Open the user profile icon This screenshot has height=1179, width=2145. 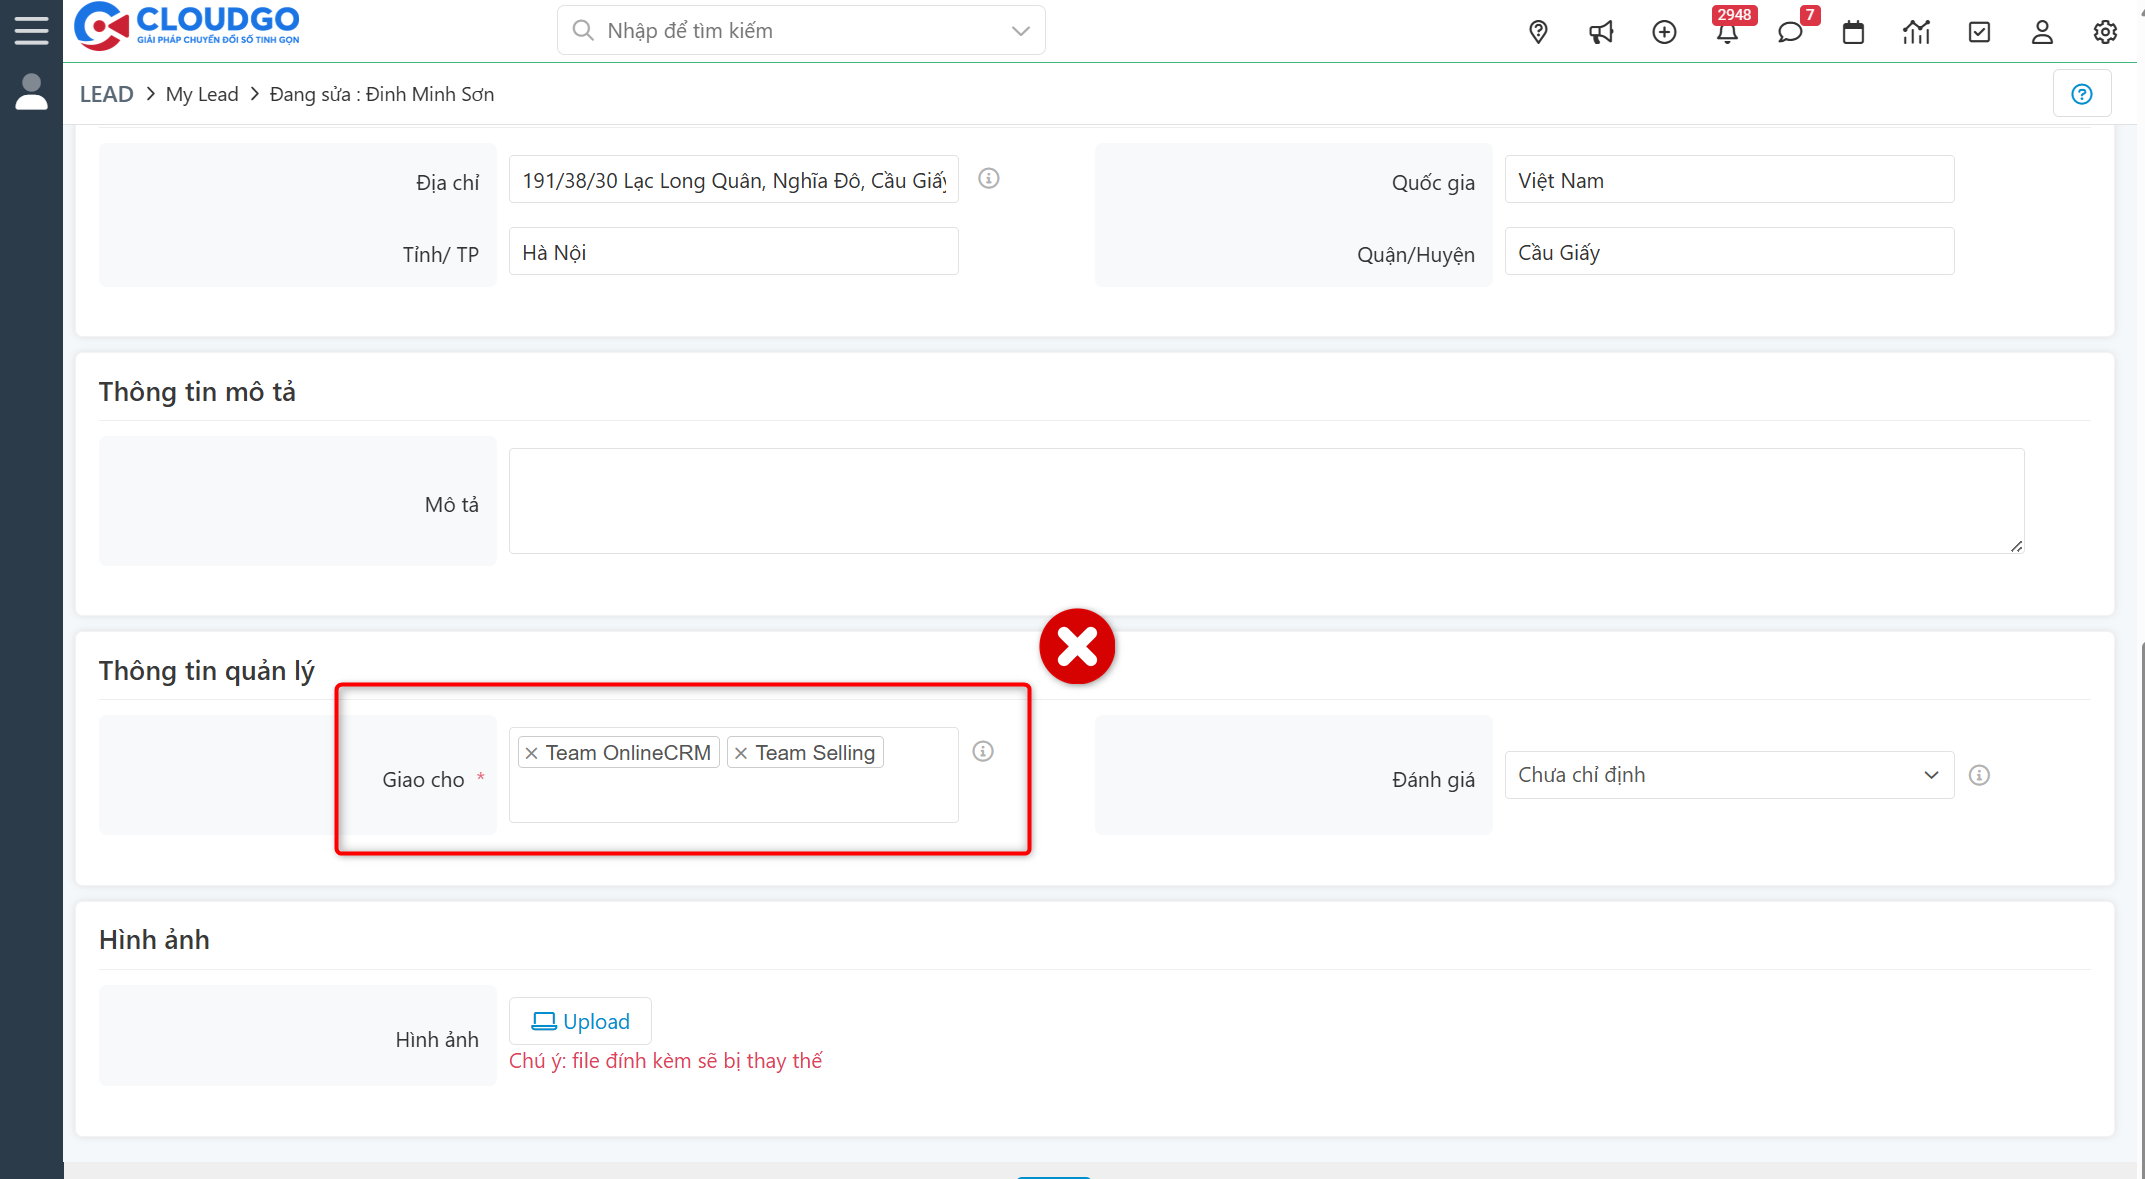[2041, 32]
